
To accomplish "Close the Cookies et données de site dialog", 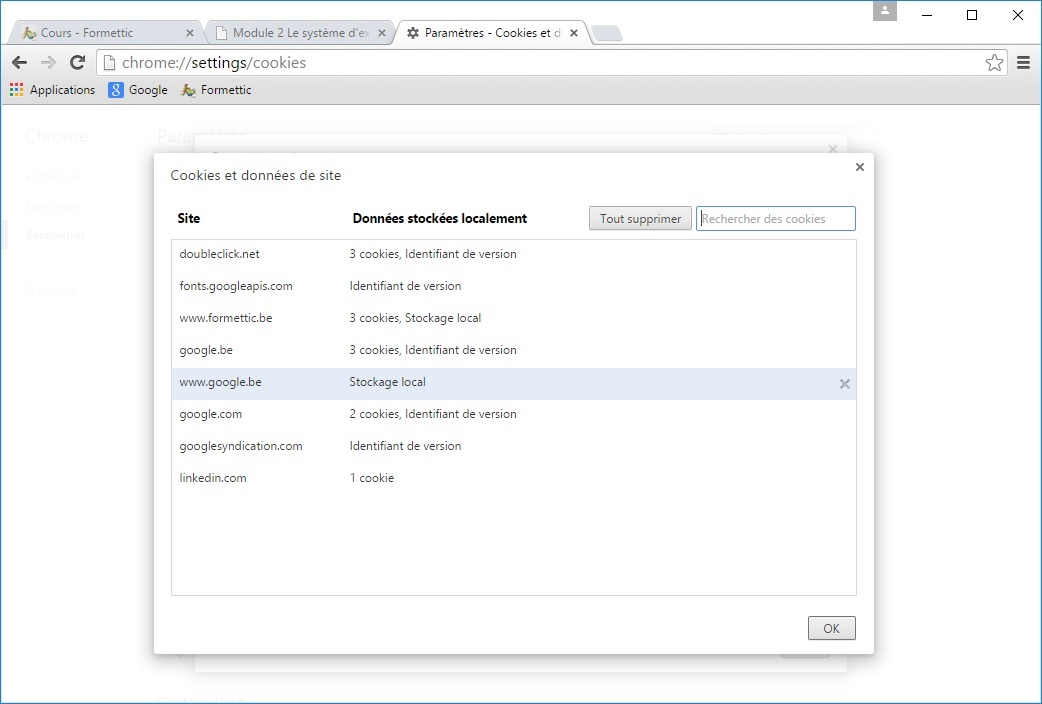I will 860,167.
